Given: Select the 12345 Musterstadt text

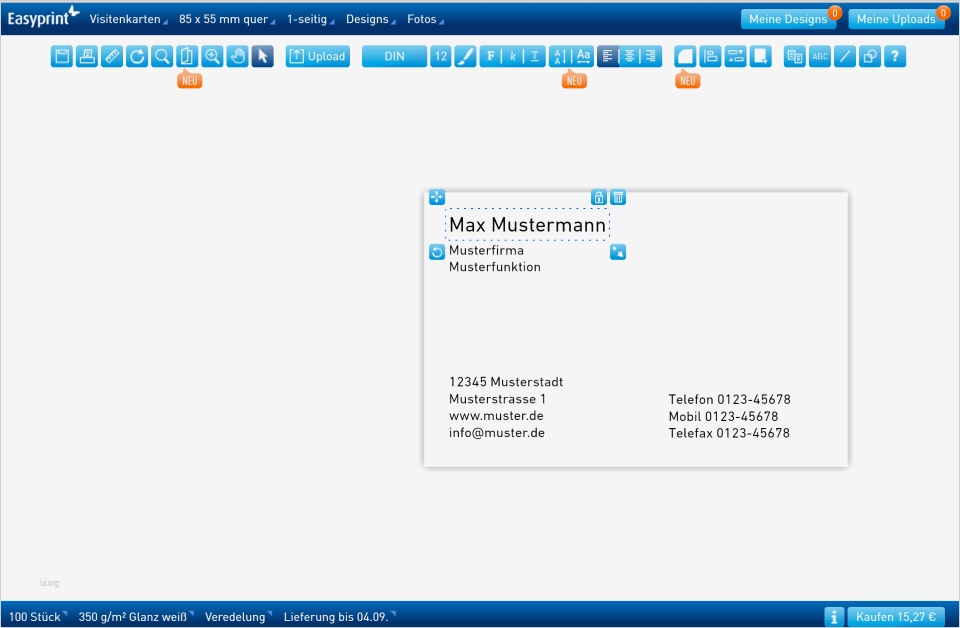Looking at the screenshot, I should tap(506, 382).
